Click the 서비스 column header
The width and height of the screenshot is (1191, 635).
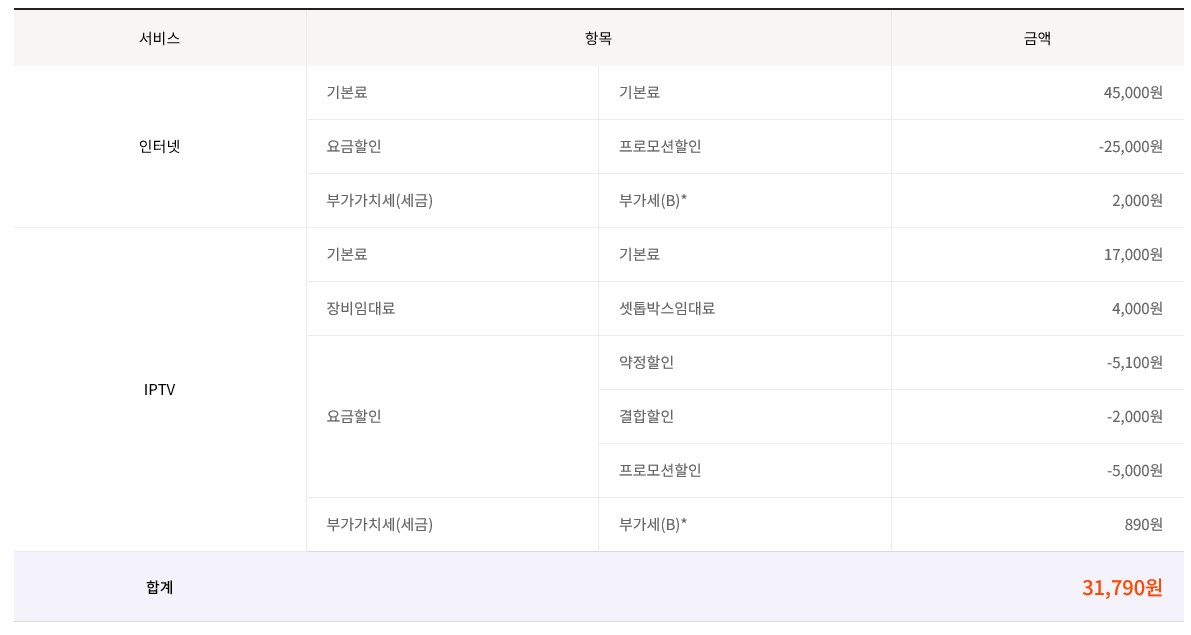[160, 39]
